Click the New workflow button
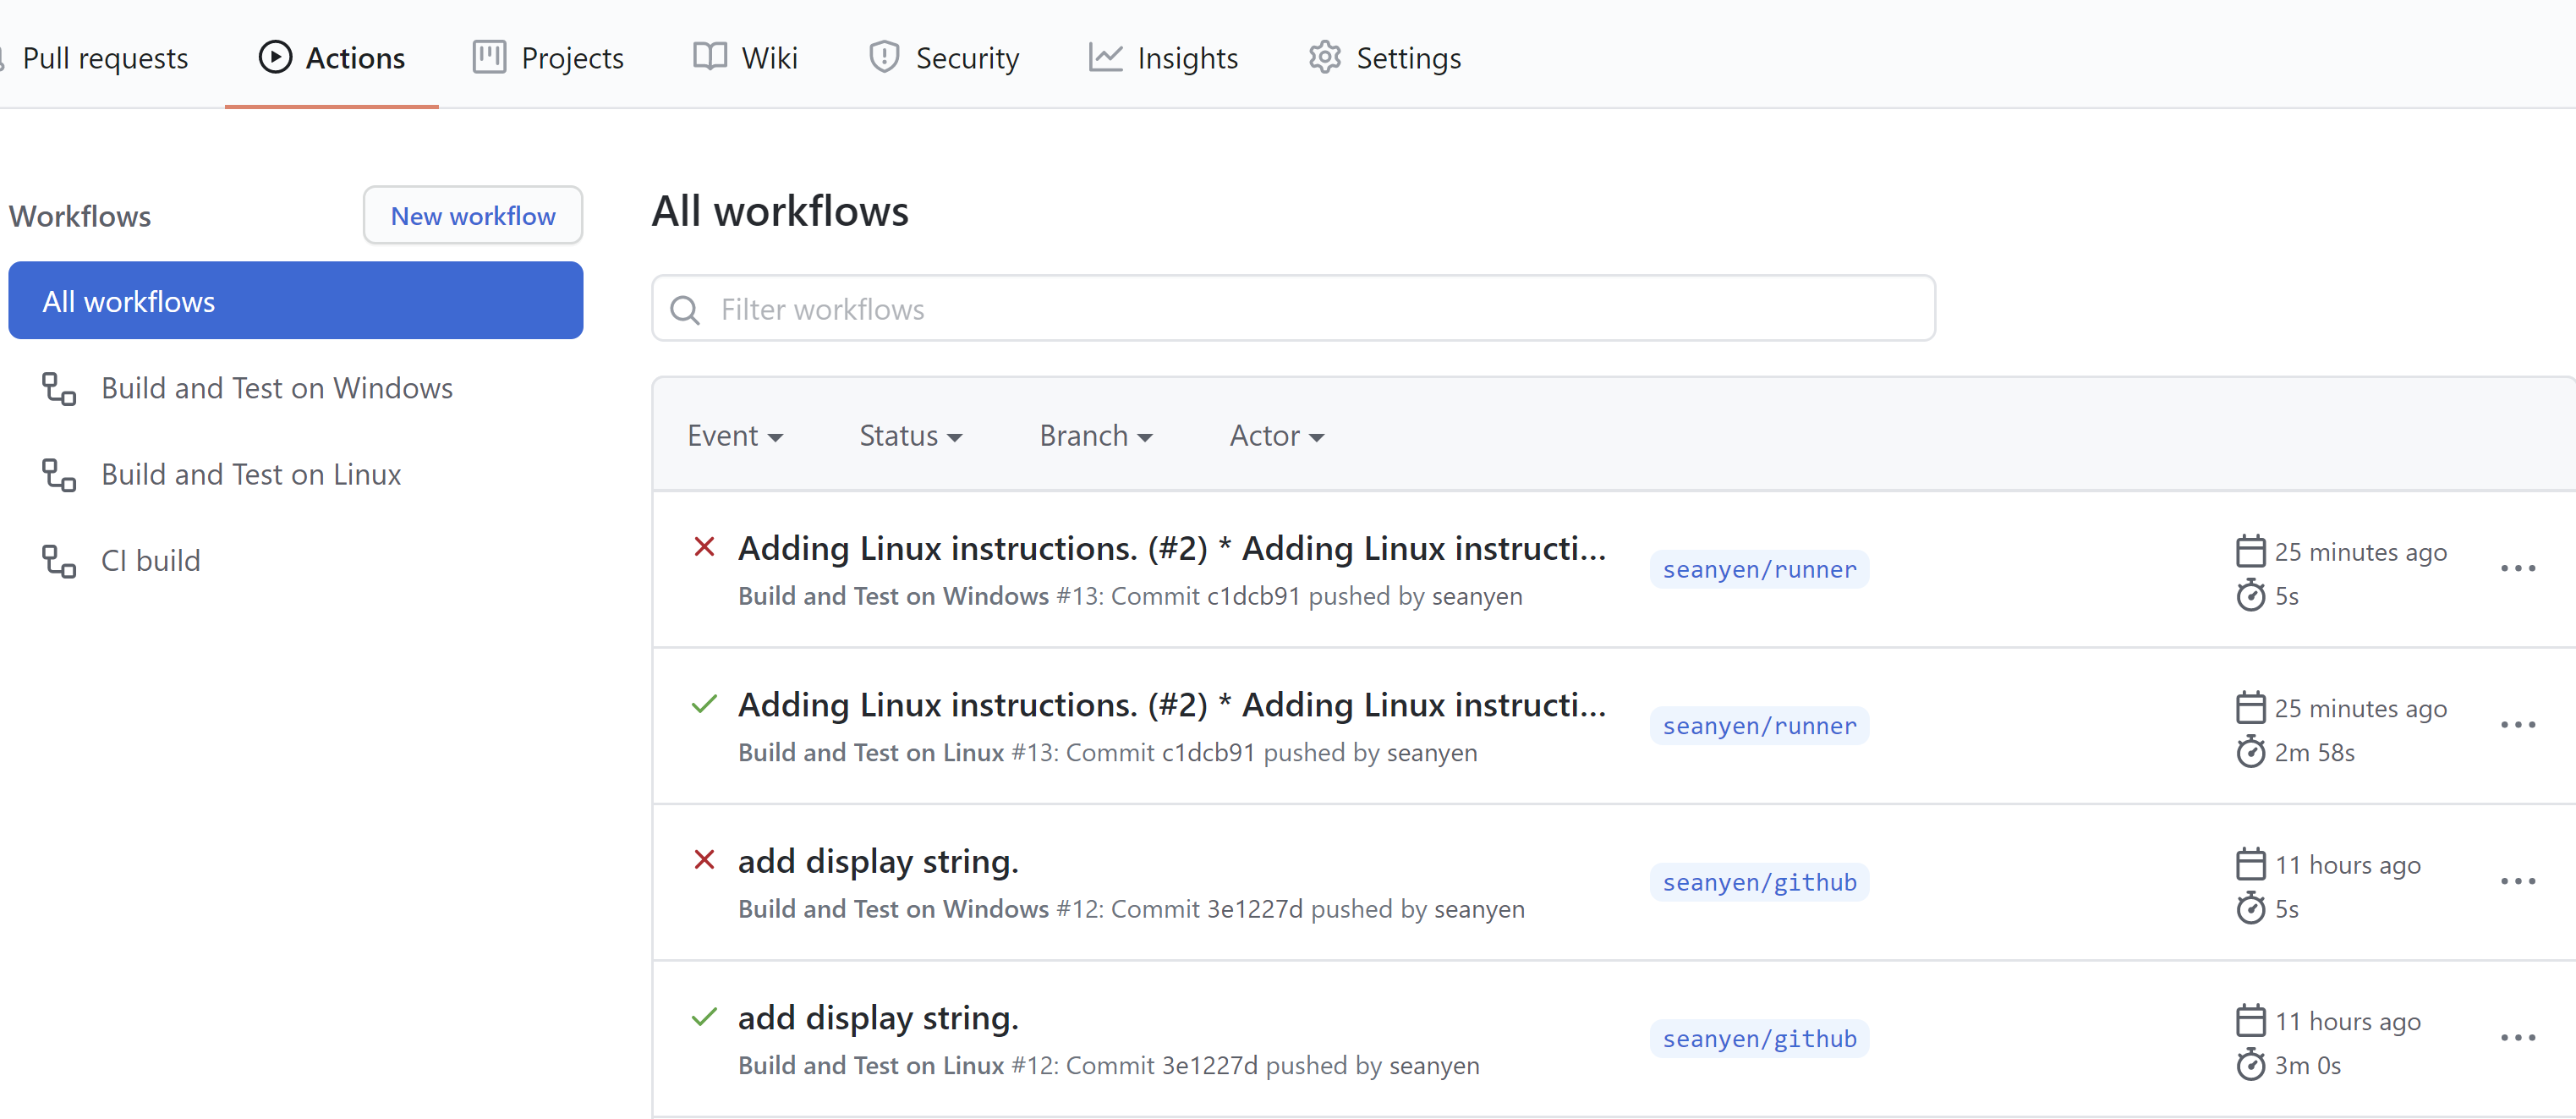This screenshot has height=1119, width=2576. click(472, 215)
